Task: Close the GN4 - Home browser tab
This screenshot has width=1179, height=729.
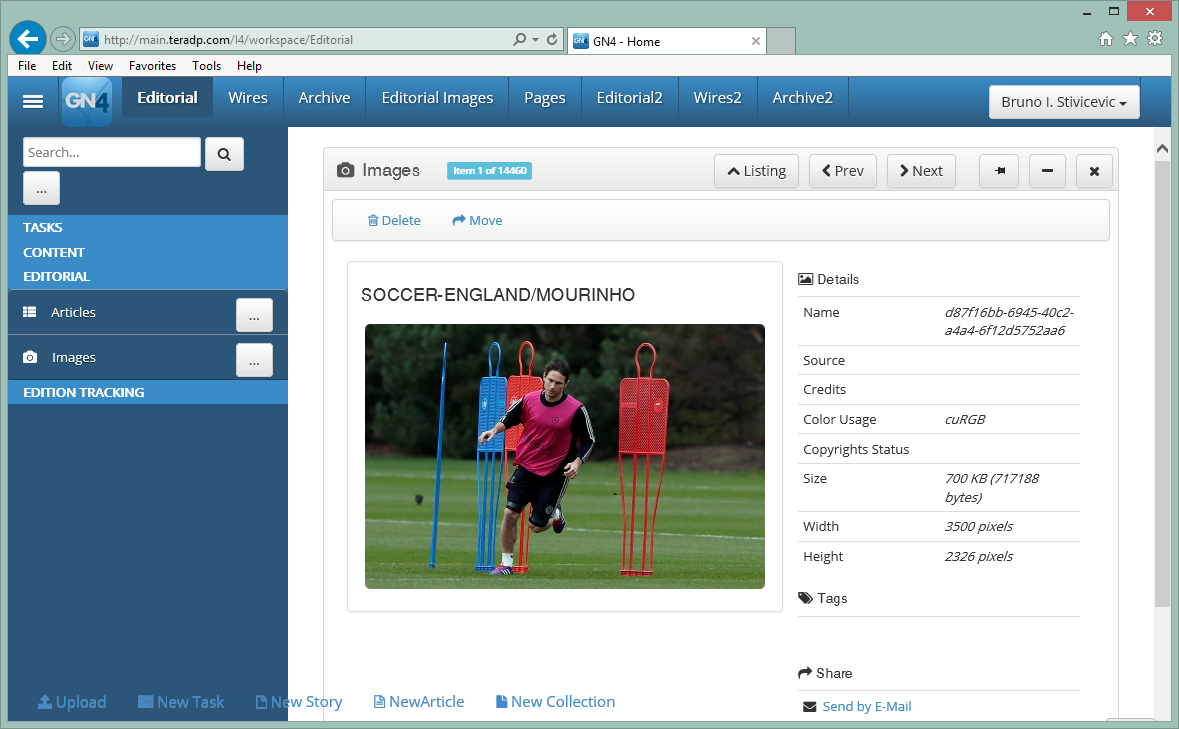Action: (756, 41)
